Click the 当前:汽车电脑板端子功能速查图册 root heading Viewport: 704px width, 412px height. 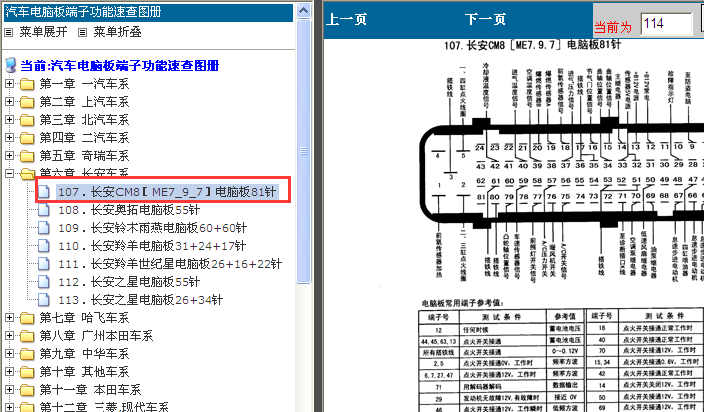tap(119, 66)
